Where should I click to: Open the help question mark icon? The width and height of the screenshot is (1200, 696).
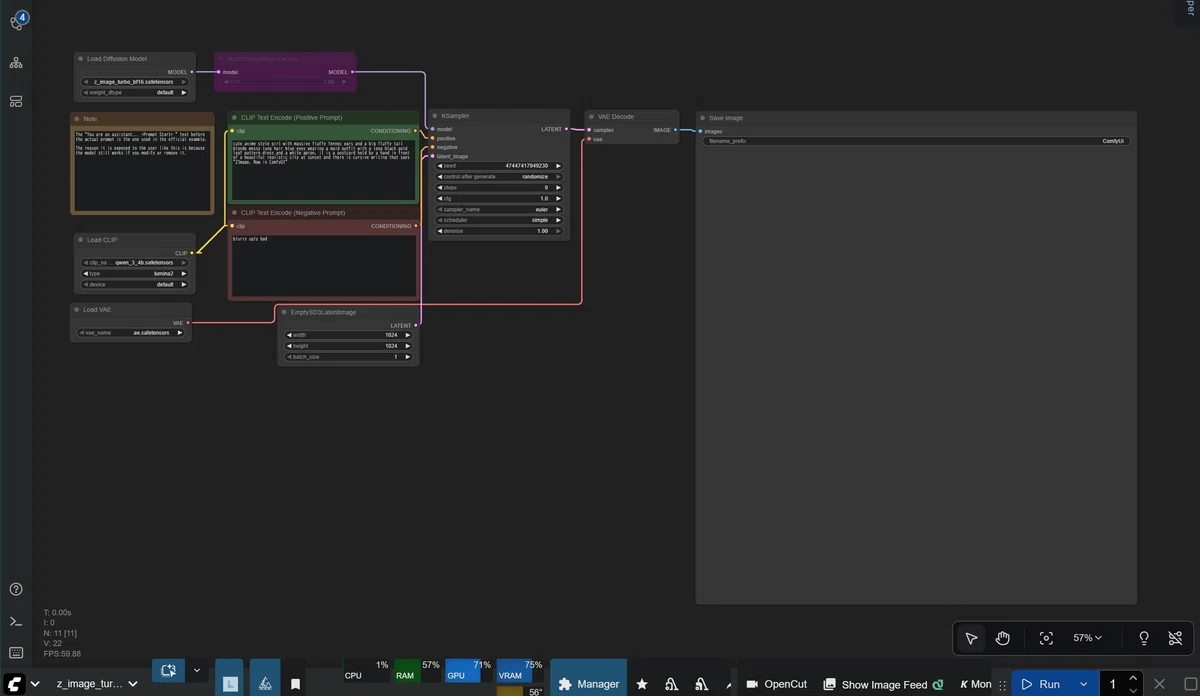(x=16, y=590)
